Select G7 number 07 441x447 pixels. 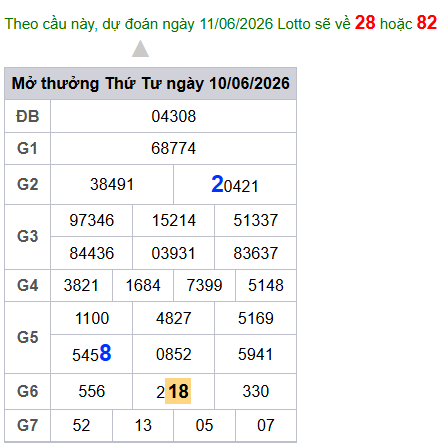[x=266, y=426]
